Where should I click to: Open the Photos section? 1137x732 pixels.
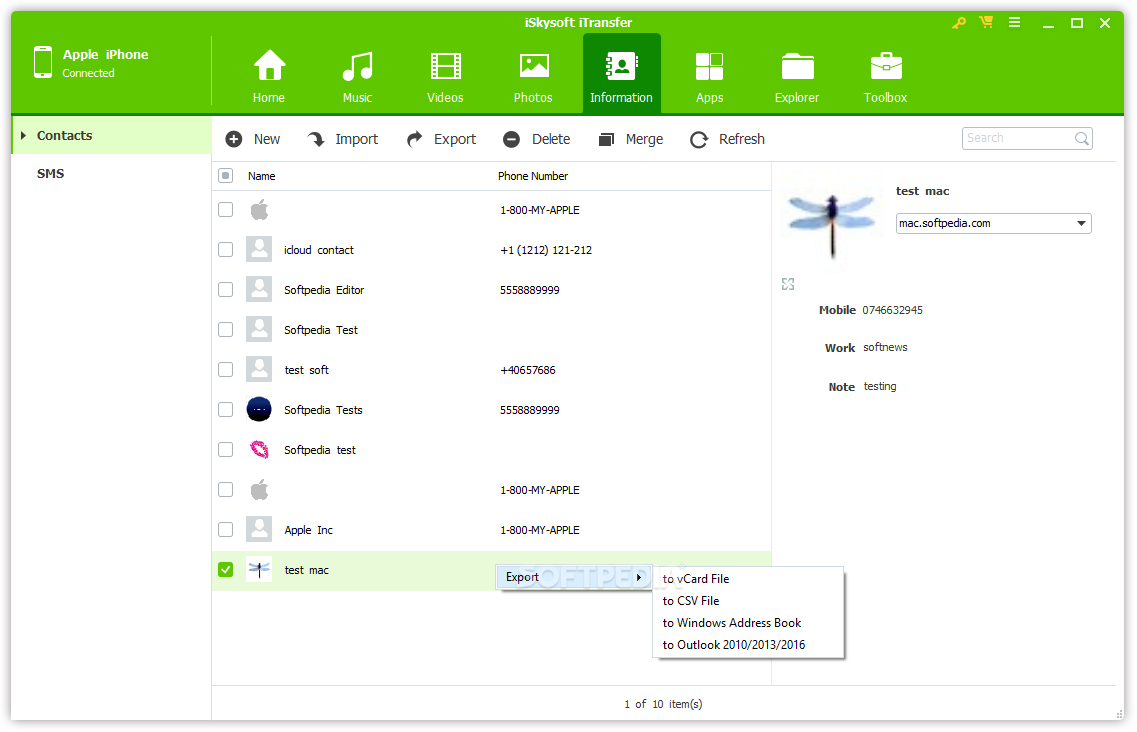(x=533, y=75)
